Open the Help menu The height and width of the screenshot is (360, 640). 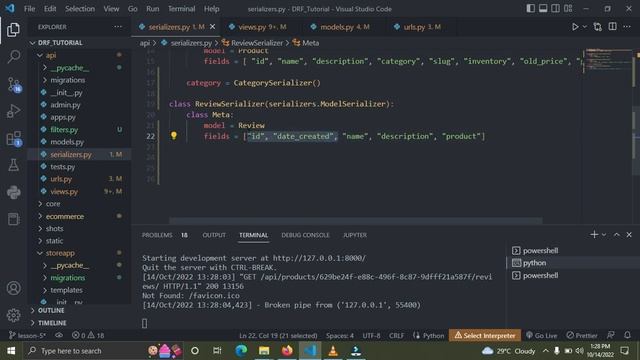click(x=211, y=9)
